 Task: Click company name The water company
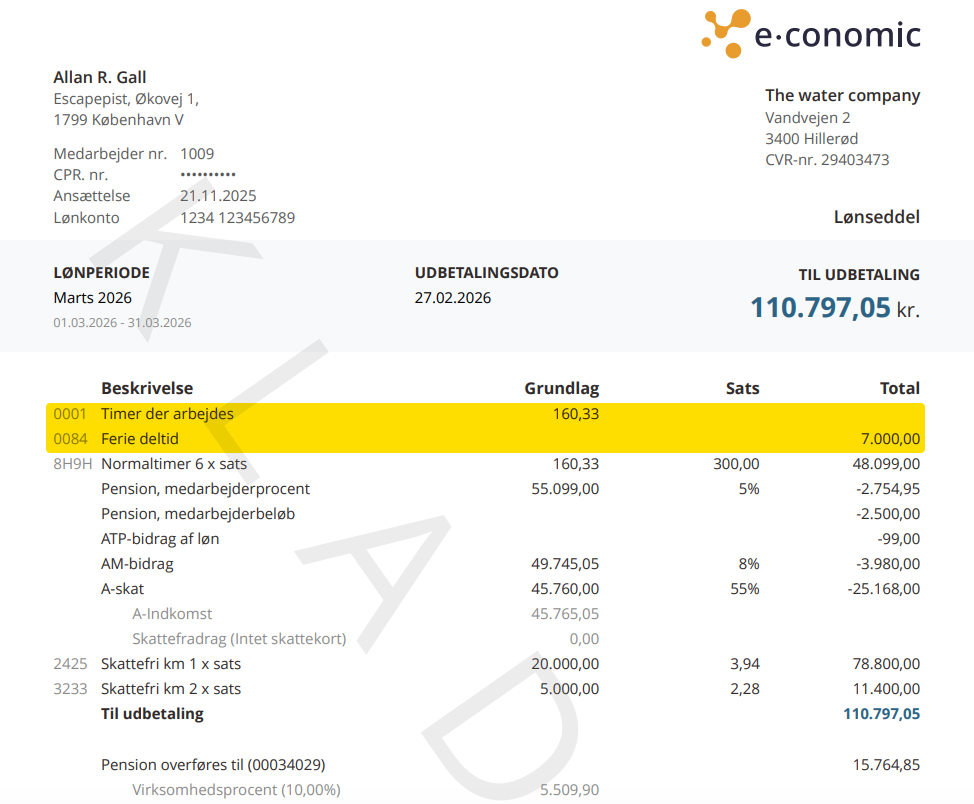pyautogui.click(x=842, y=96)
